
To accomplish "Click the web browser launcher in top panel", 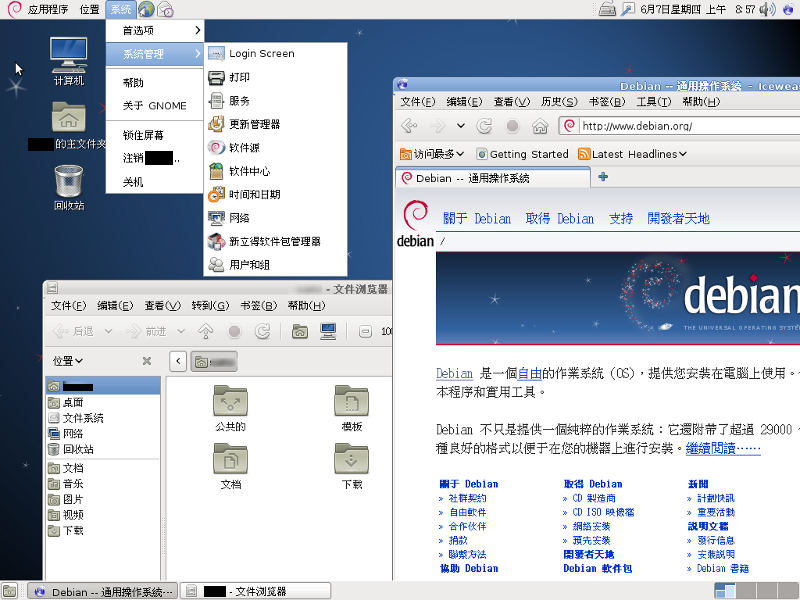I will [146, 9].
